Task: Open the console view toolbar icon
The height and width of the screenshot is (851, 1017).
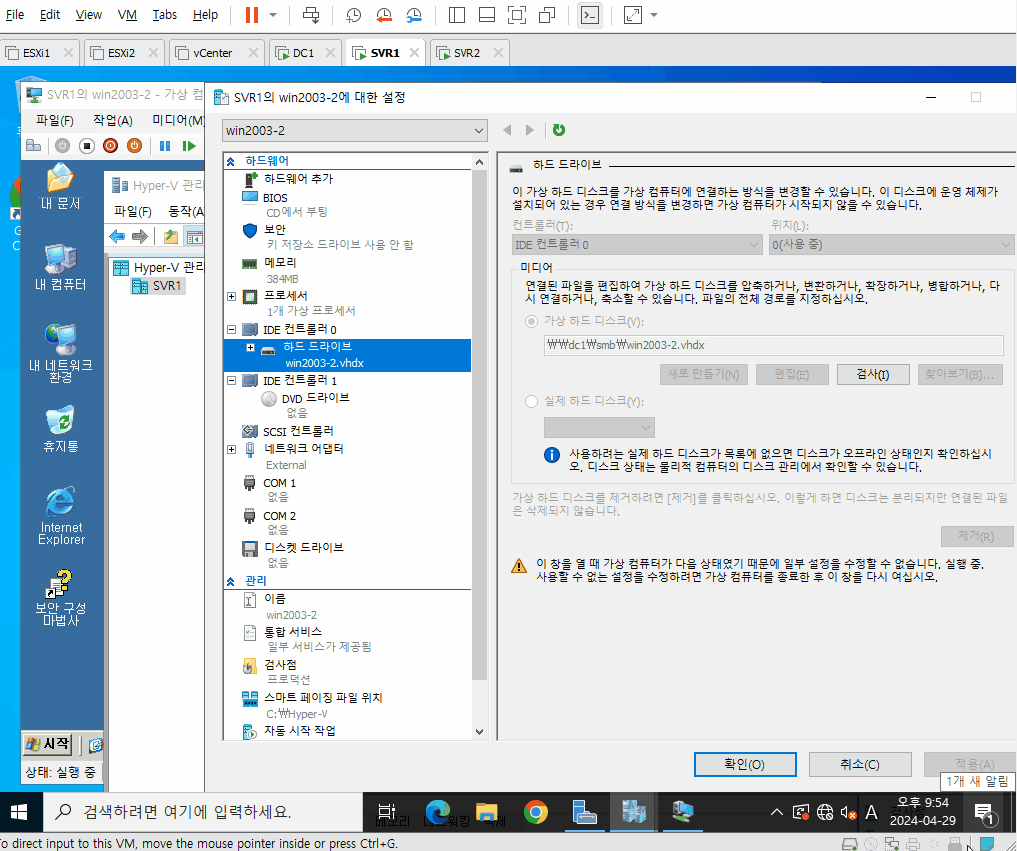Action: (x=590, y=15)
